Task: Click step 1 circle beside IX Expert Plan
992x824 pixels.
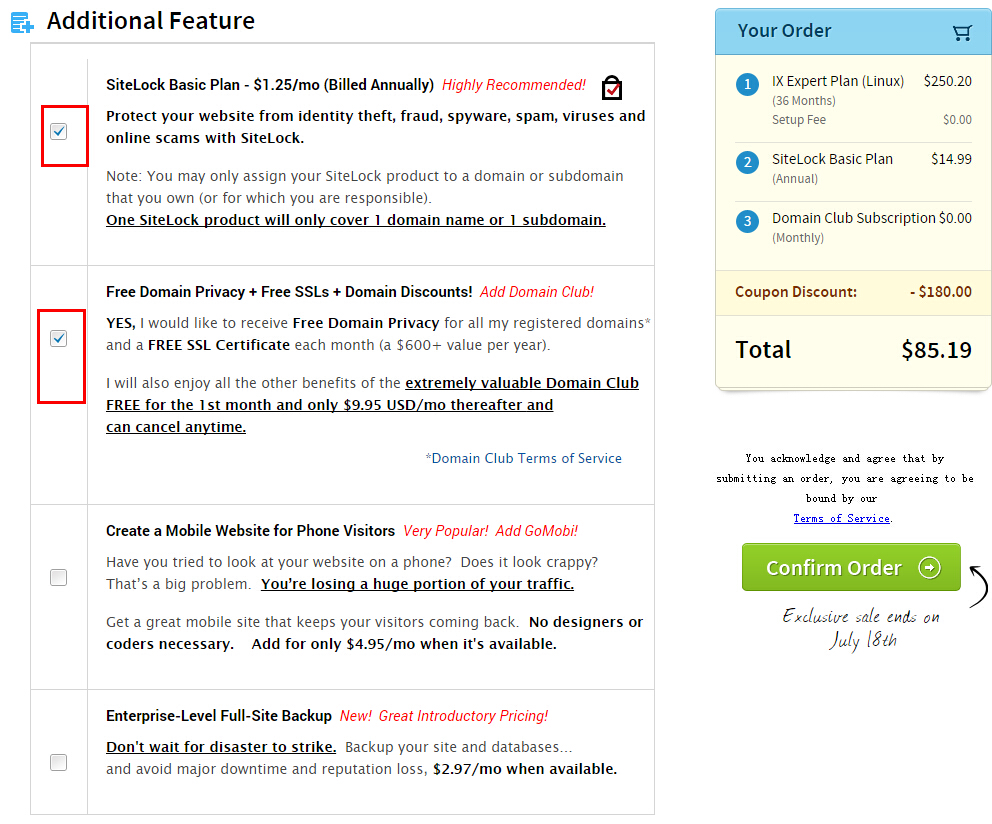Action: (747, 84)
